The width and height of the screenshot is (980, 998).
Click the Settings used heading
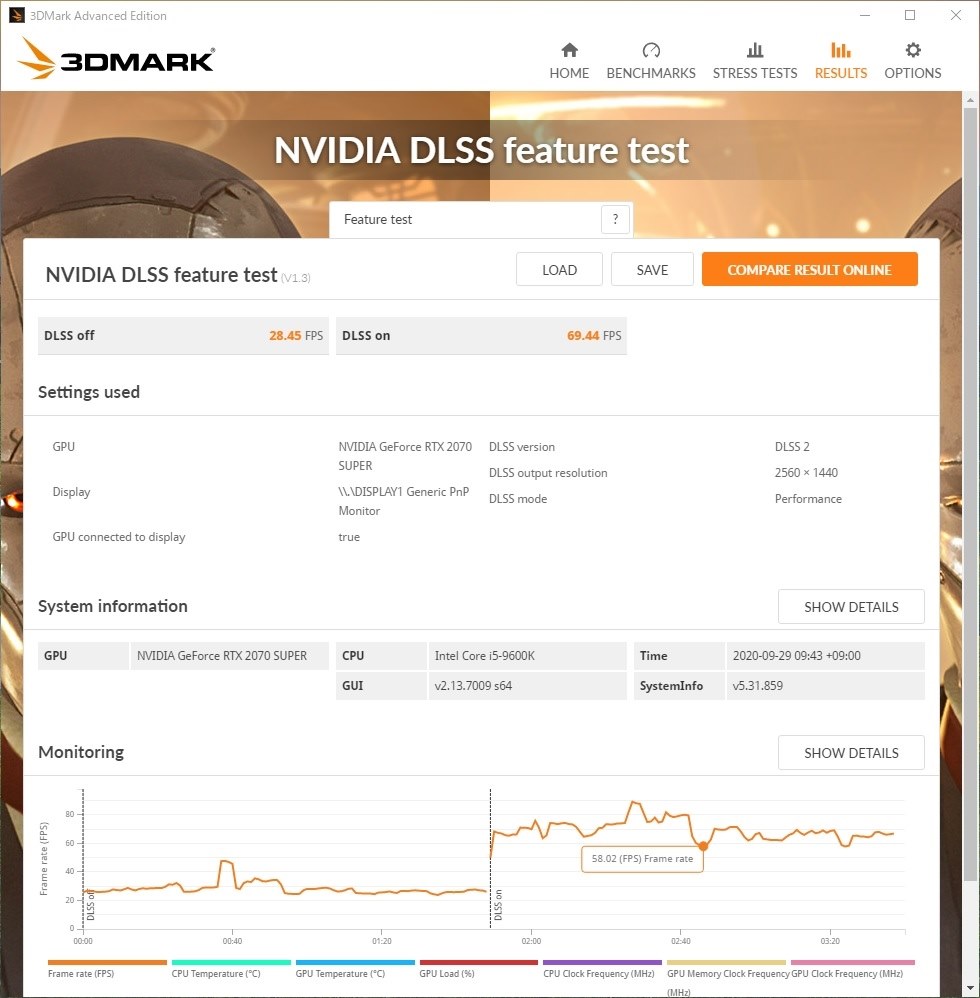tap(89, 392)
